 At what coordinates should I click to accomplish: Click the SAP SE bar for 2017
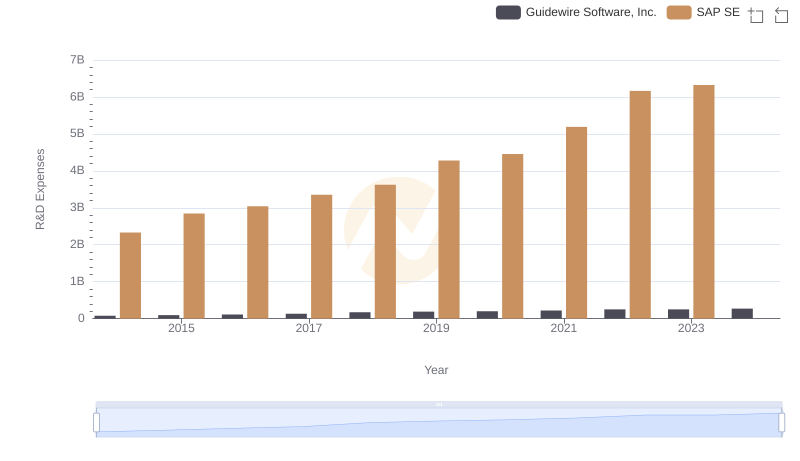click(x=321, y=257)
